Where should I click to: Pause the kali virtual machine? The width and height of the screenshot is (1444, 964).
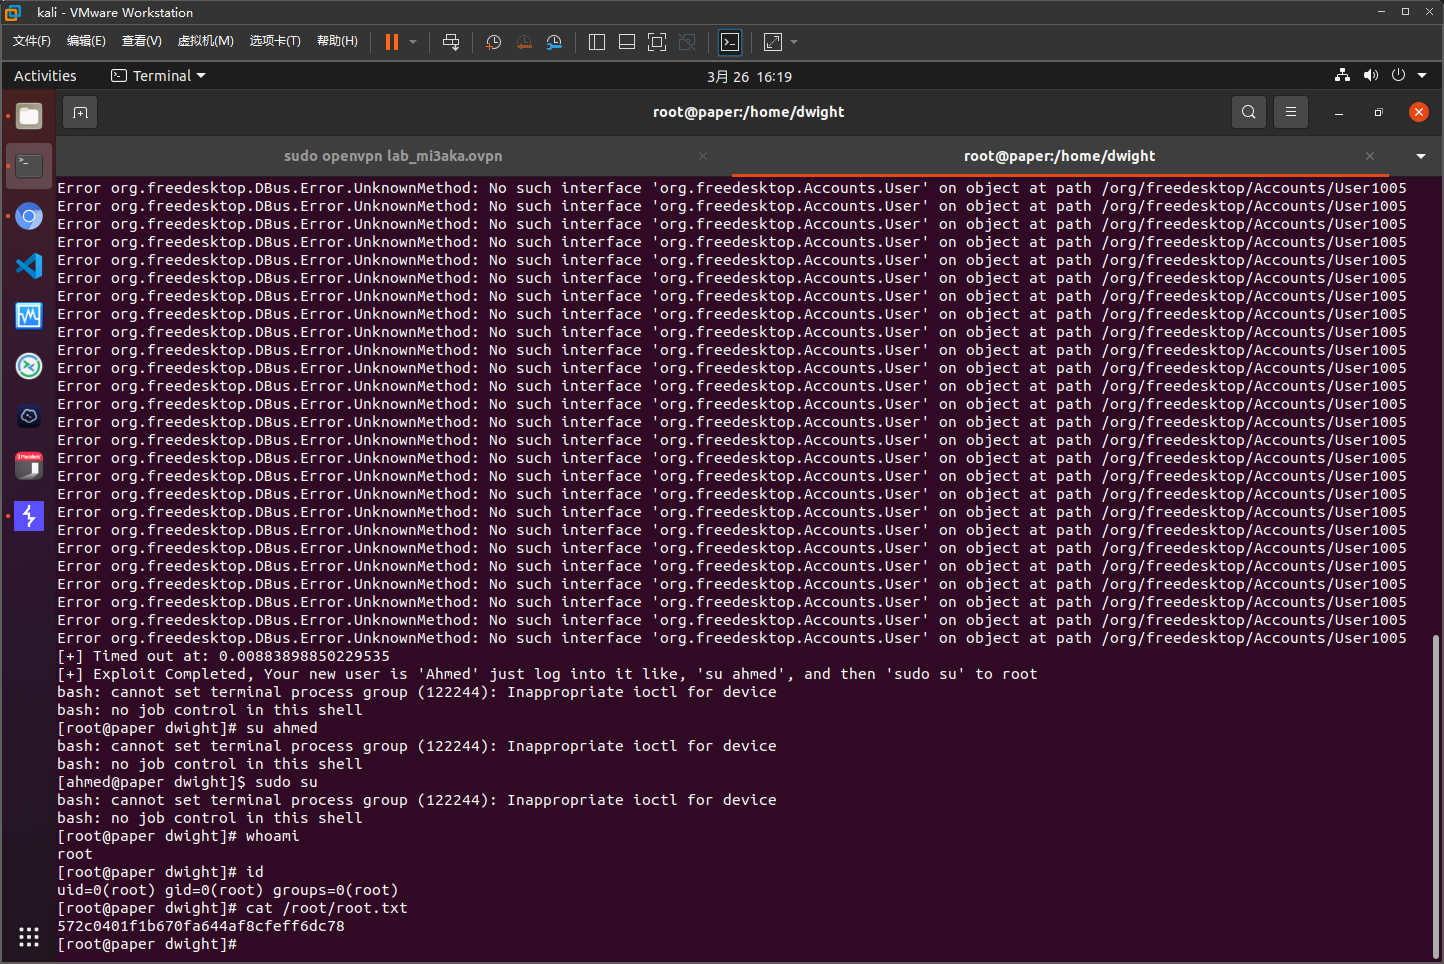391,42
